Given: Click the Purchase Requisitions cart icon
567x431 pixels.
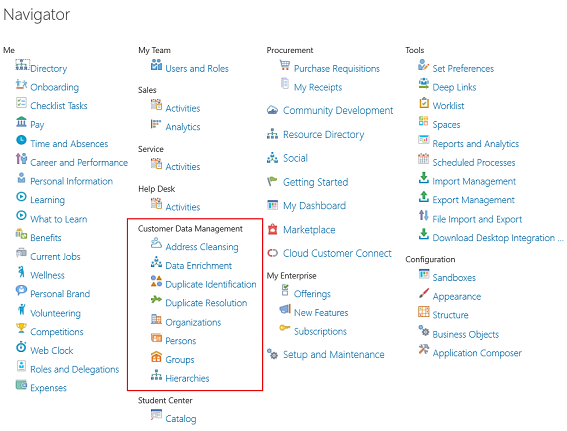Looking at the screenshot, I should (x=285, y=65).
